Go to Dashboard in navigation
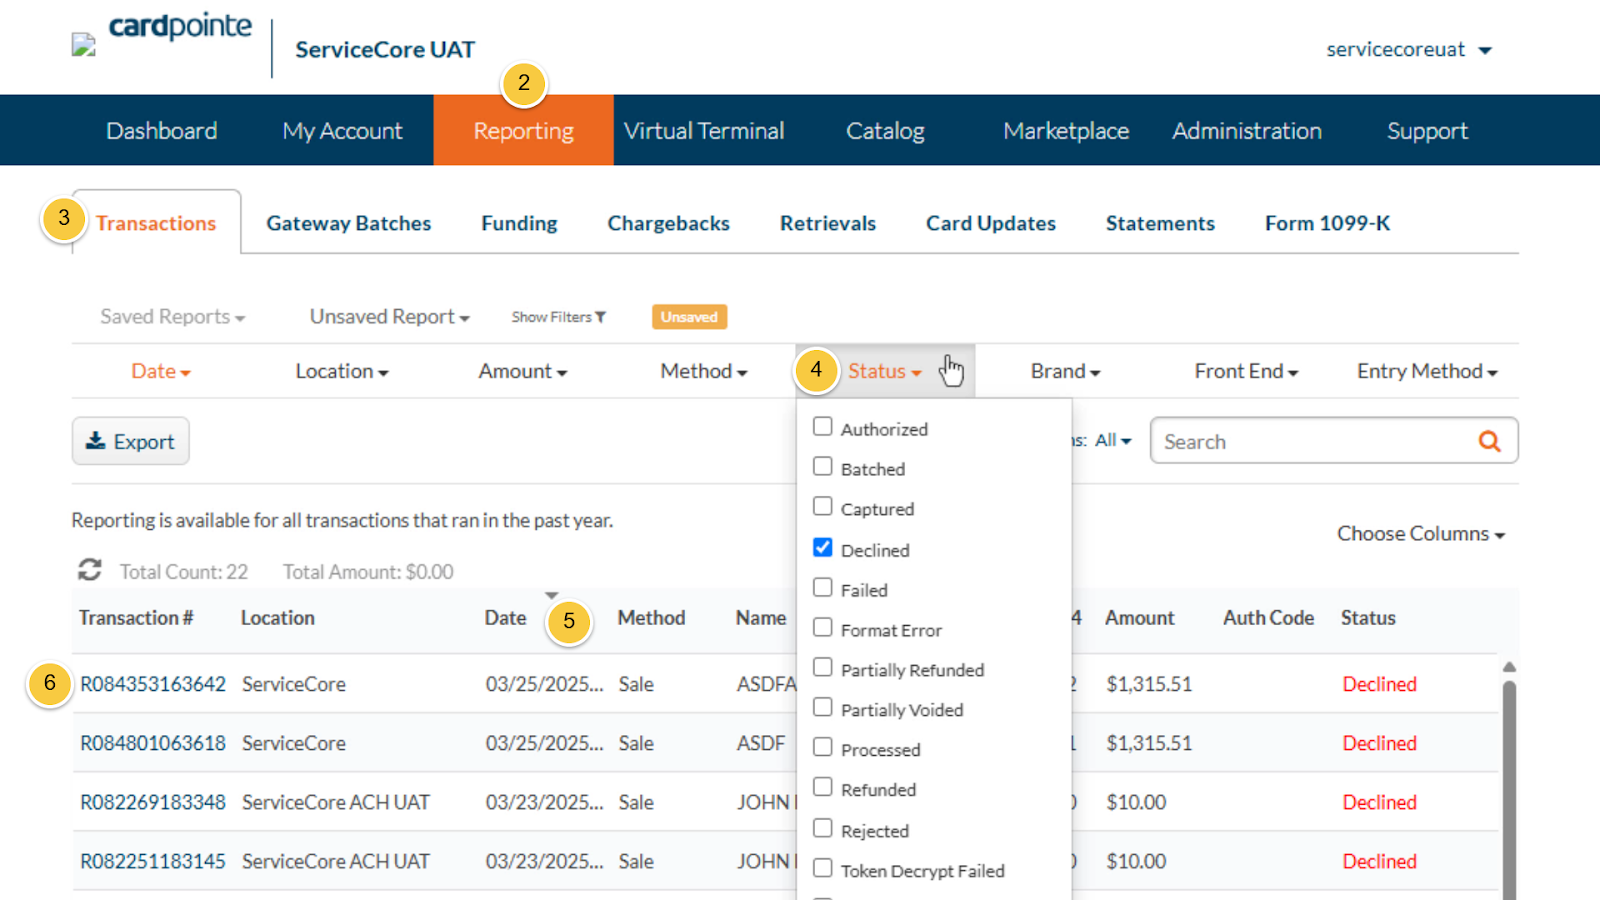This screenshot has width=1600, height=900. pos(162,131)
